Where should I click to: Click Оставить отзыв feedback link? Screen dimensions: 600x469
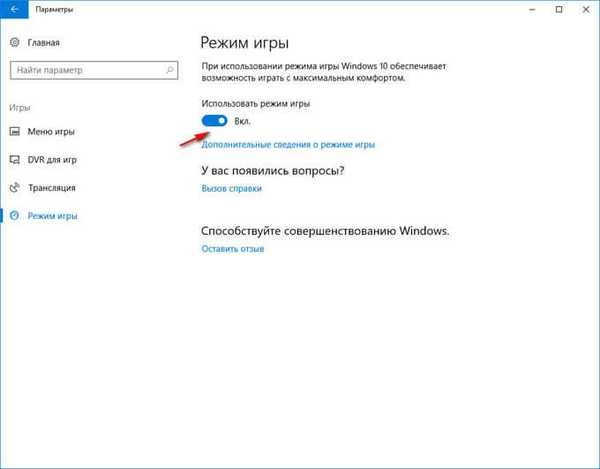coord(233,249)
